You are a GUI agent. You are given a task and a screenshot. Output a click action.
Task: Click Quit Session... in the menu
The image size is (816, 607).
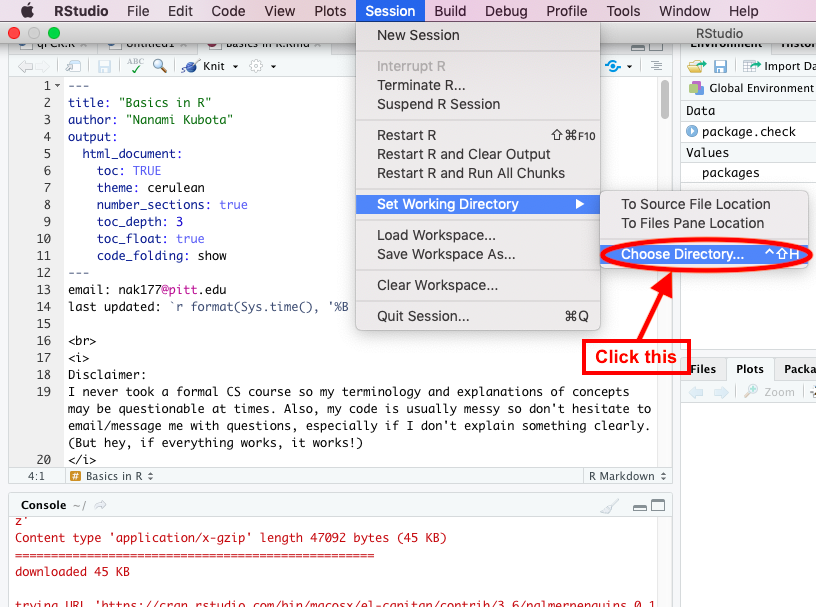point(478,316)
